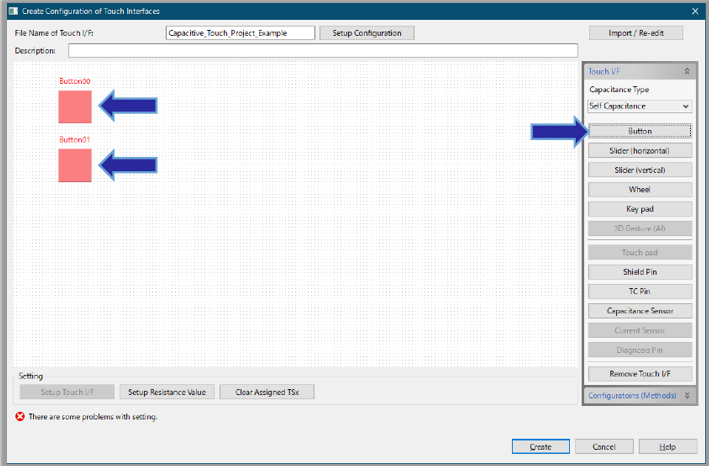Click the Touch I/F panel header title
Screen dimensions: 709x466
(x=604, y=71)
